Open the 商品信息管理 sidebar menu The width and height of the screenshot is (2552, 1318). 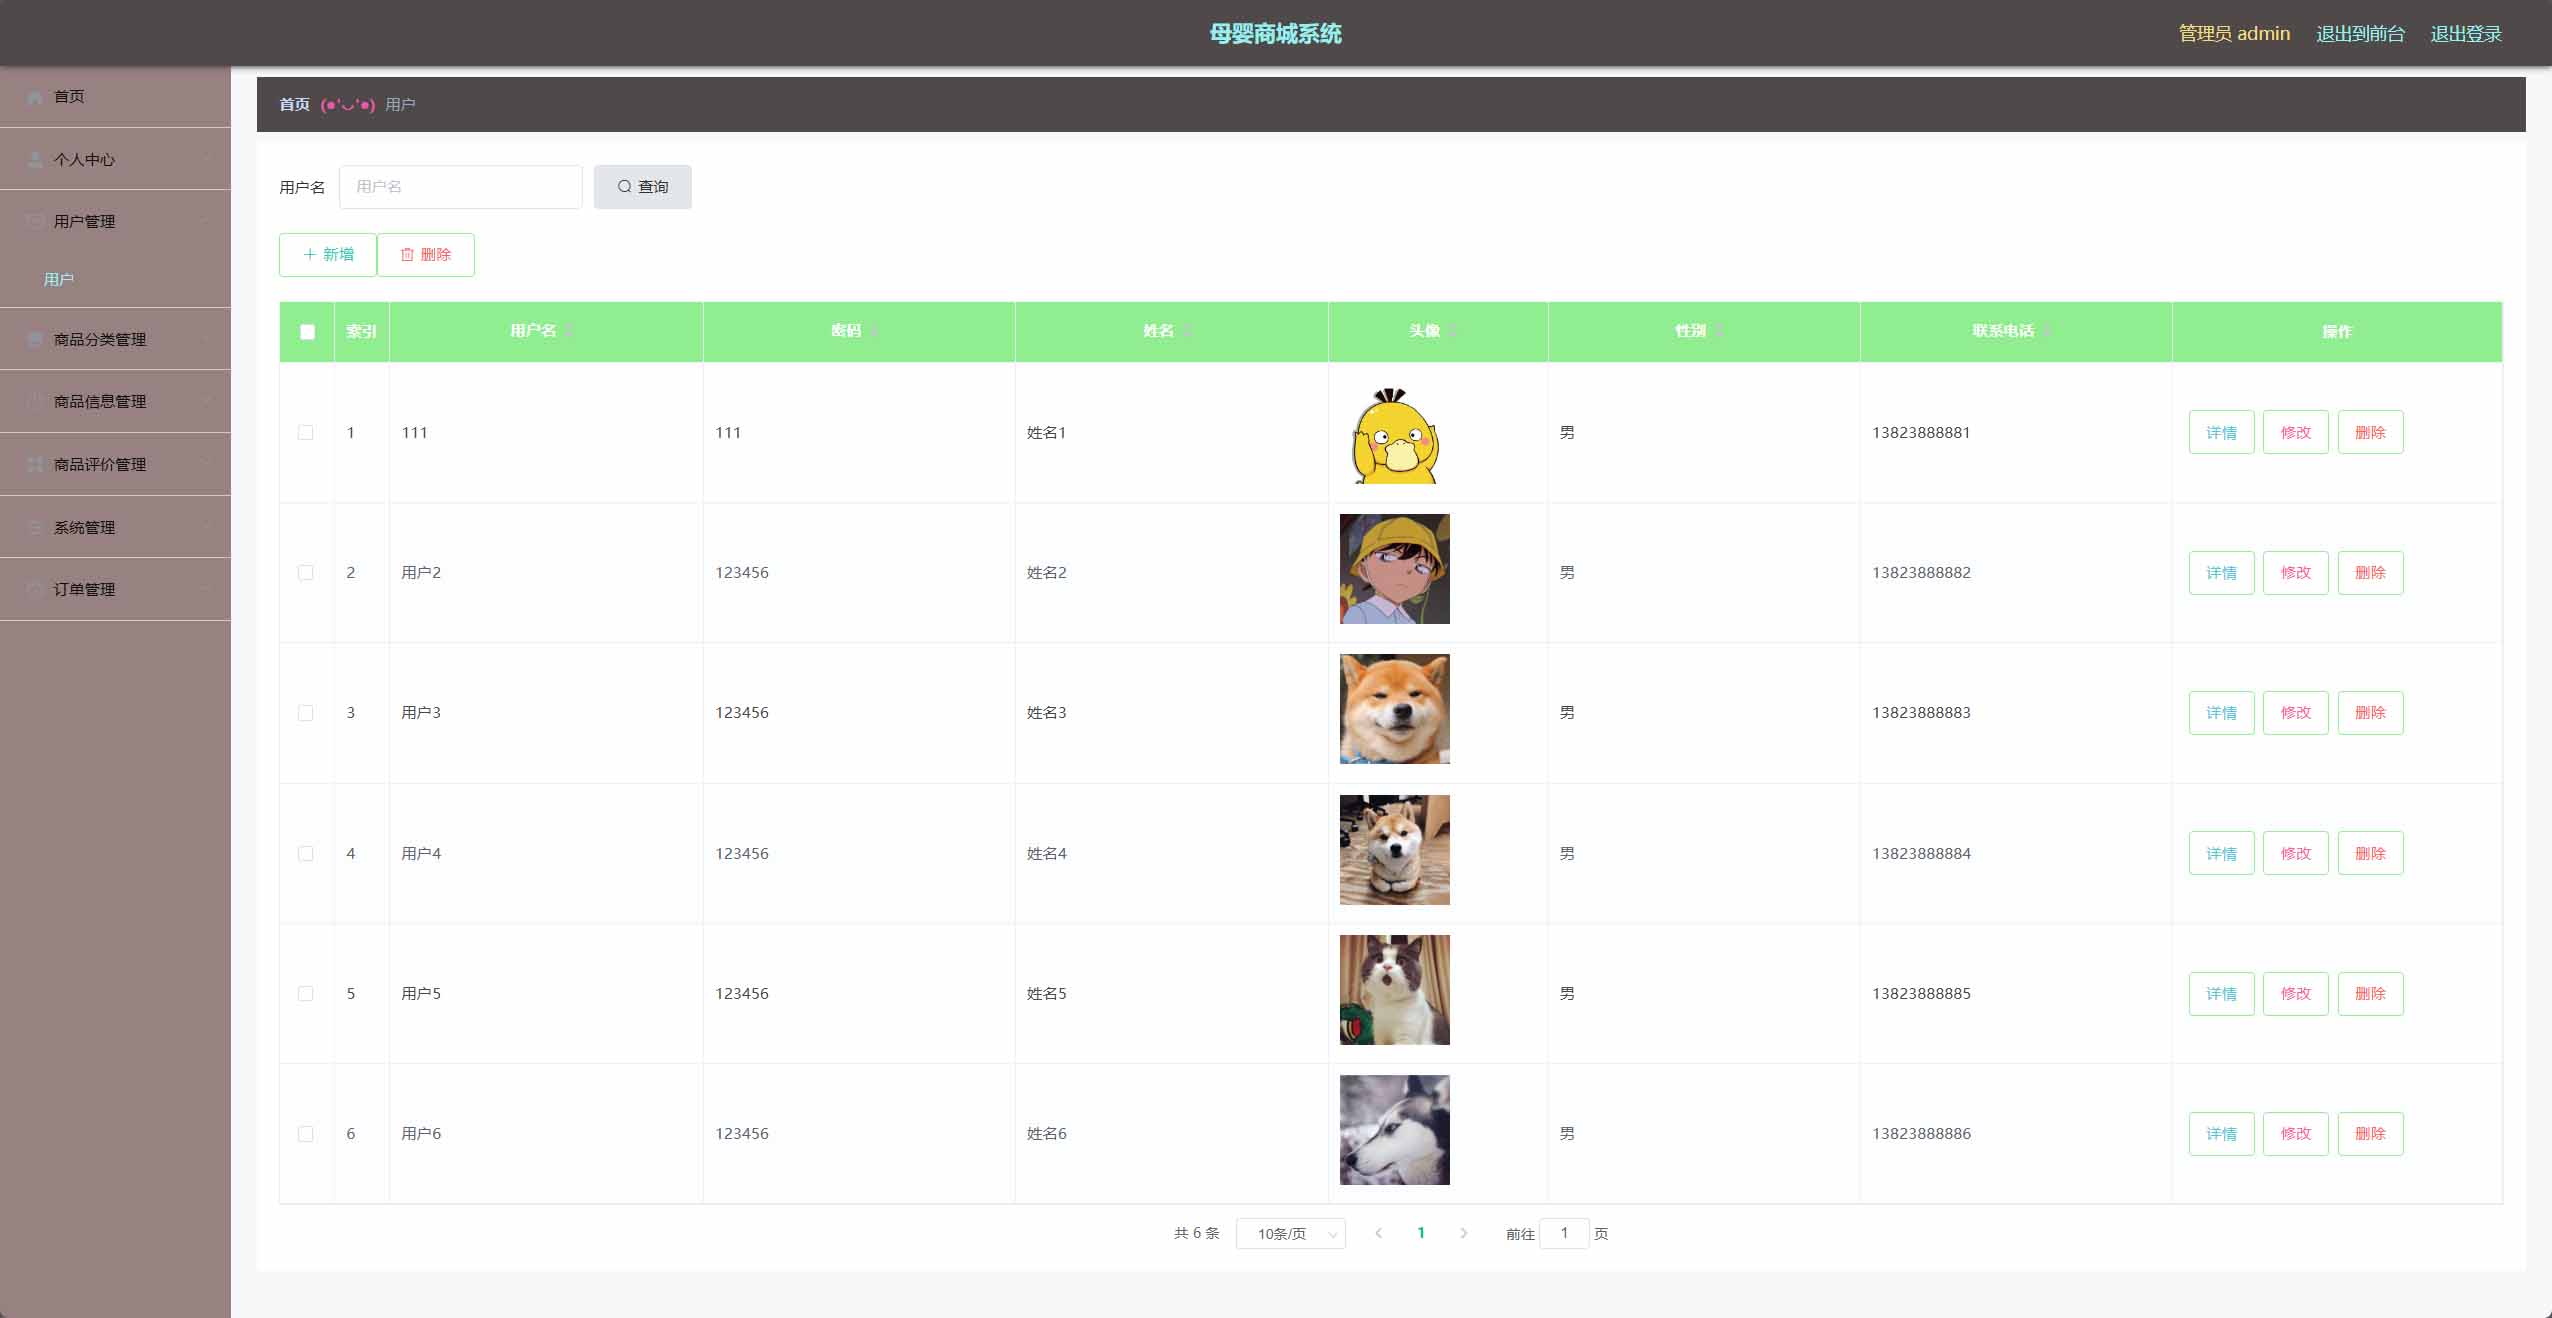click(x=115, y=402)
